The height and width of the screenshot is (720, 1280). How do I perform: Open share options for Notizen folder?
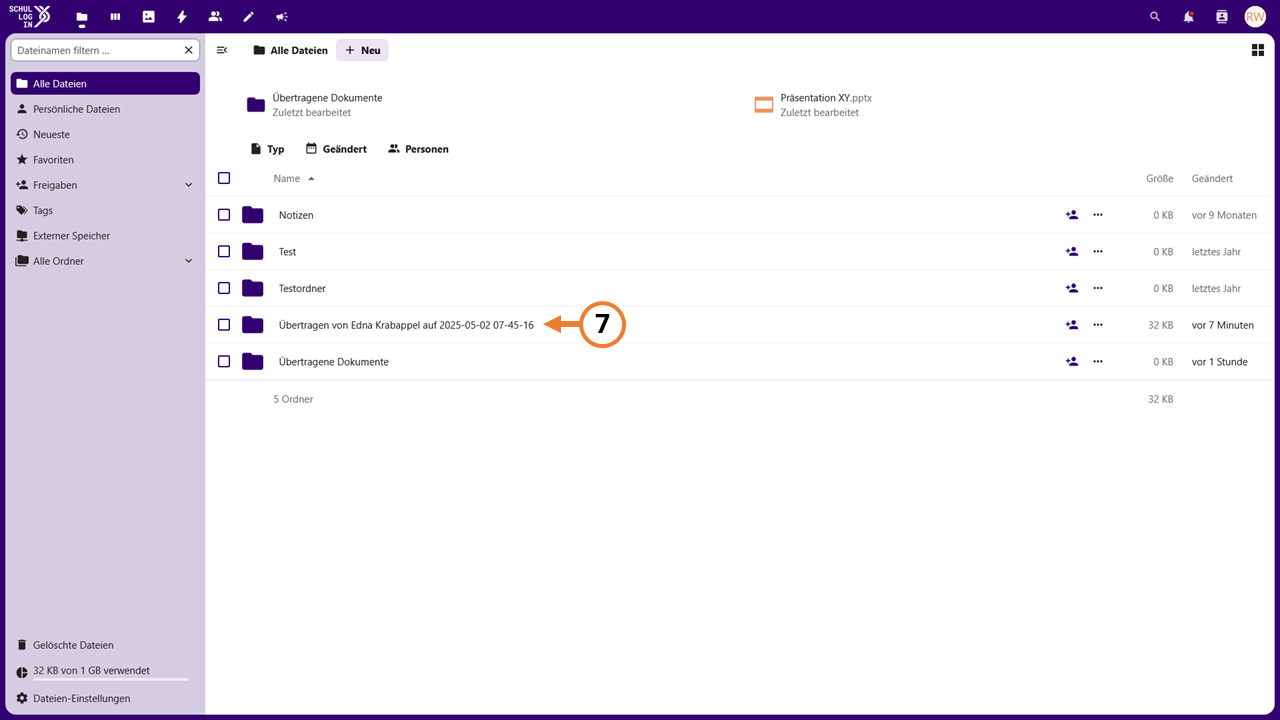click(x=1072, y=215)
